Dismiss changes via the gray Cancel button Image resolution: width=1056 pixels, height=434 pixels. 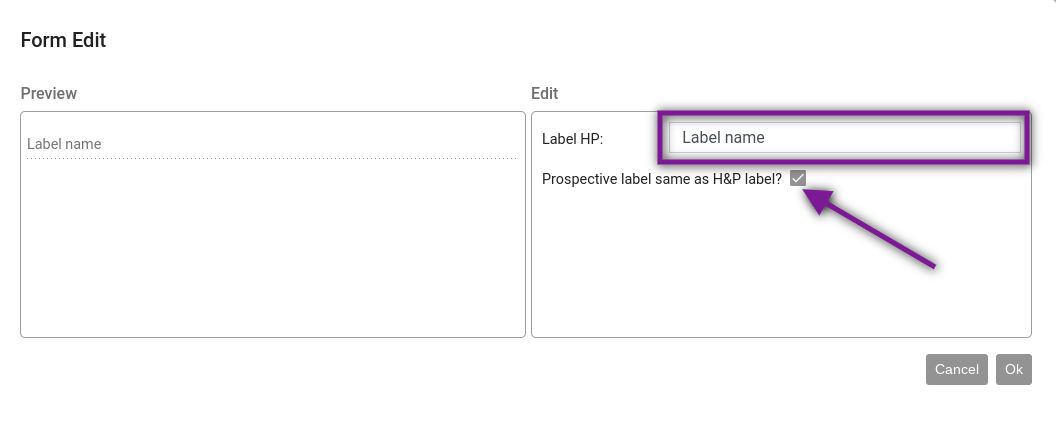[x=956, y=369]
